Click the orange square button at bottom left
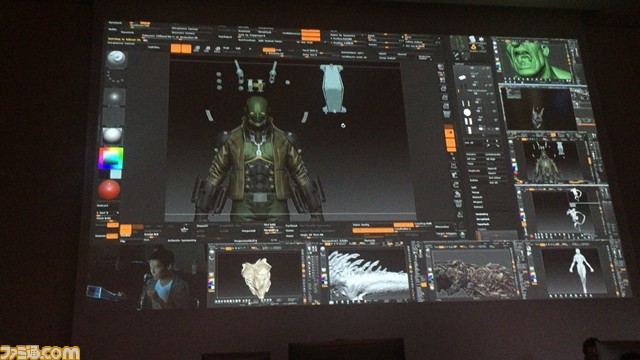Screen dimensions: 640x360 (126, 231)
